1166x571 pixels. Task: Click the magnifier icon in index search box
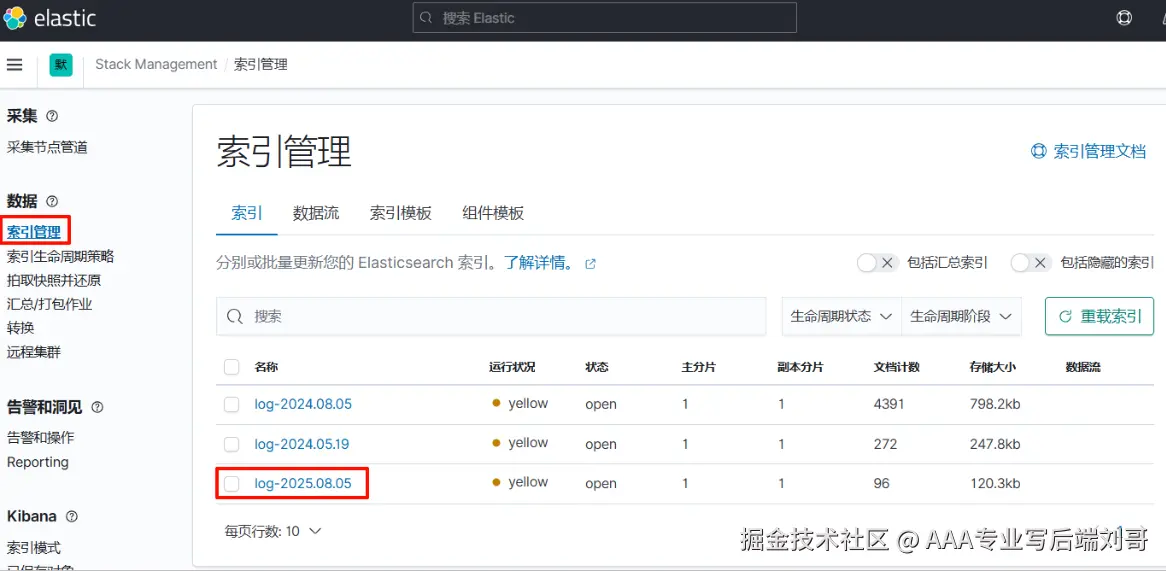235,317
